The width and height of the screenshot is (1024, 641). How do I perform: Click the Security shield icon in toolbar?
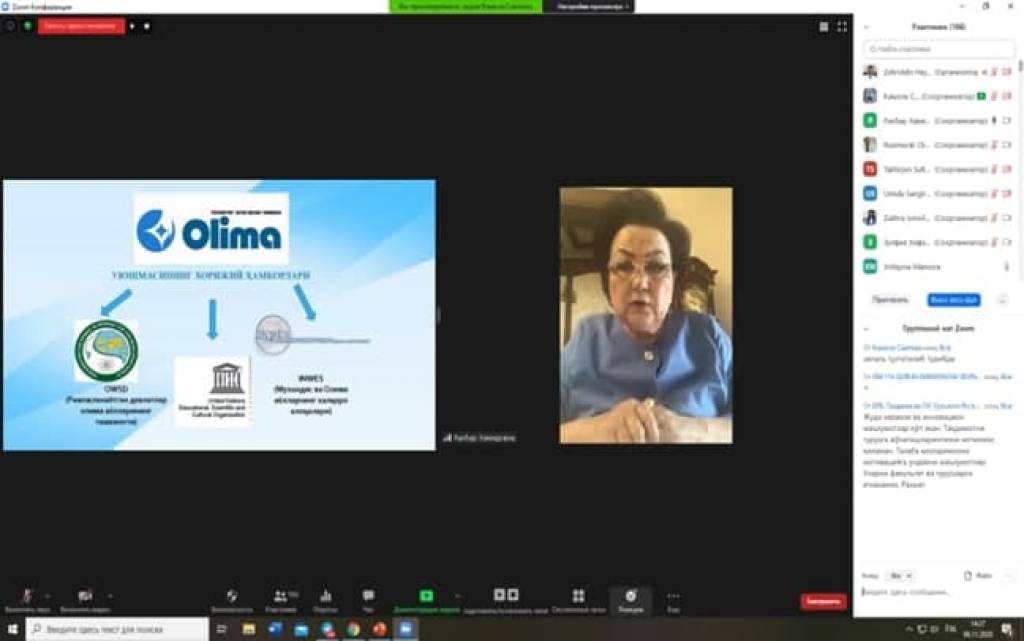click(x=232, y=596)
